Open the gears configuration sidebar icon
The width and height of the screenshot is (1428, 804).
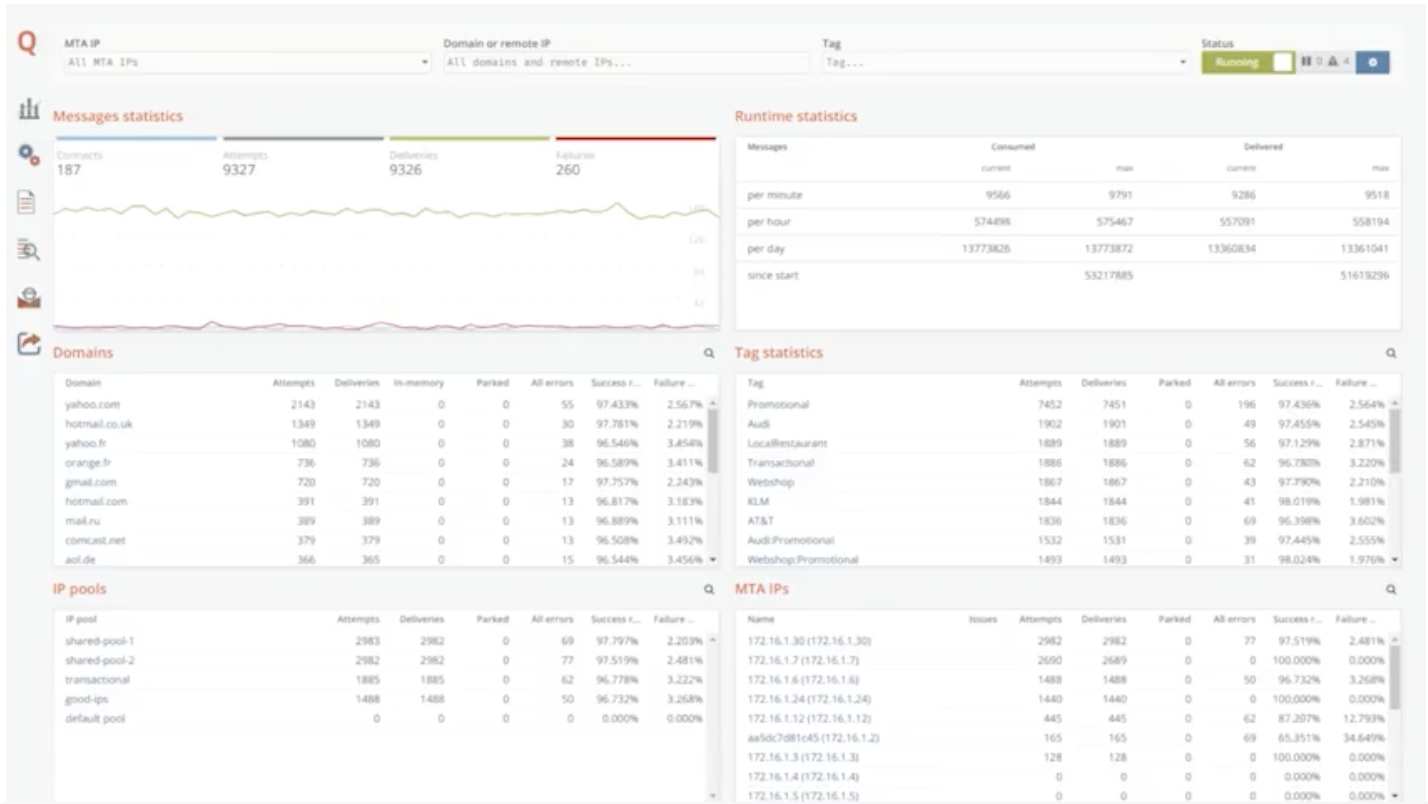28,155
